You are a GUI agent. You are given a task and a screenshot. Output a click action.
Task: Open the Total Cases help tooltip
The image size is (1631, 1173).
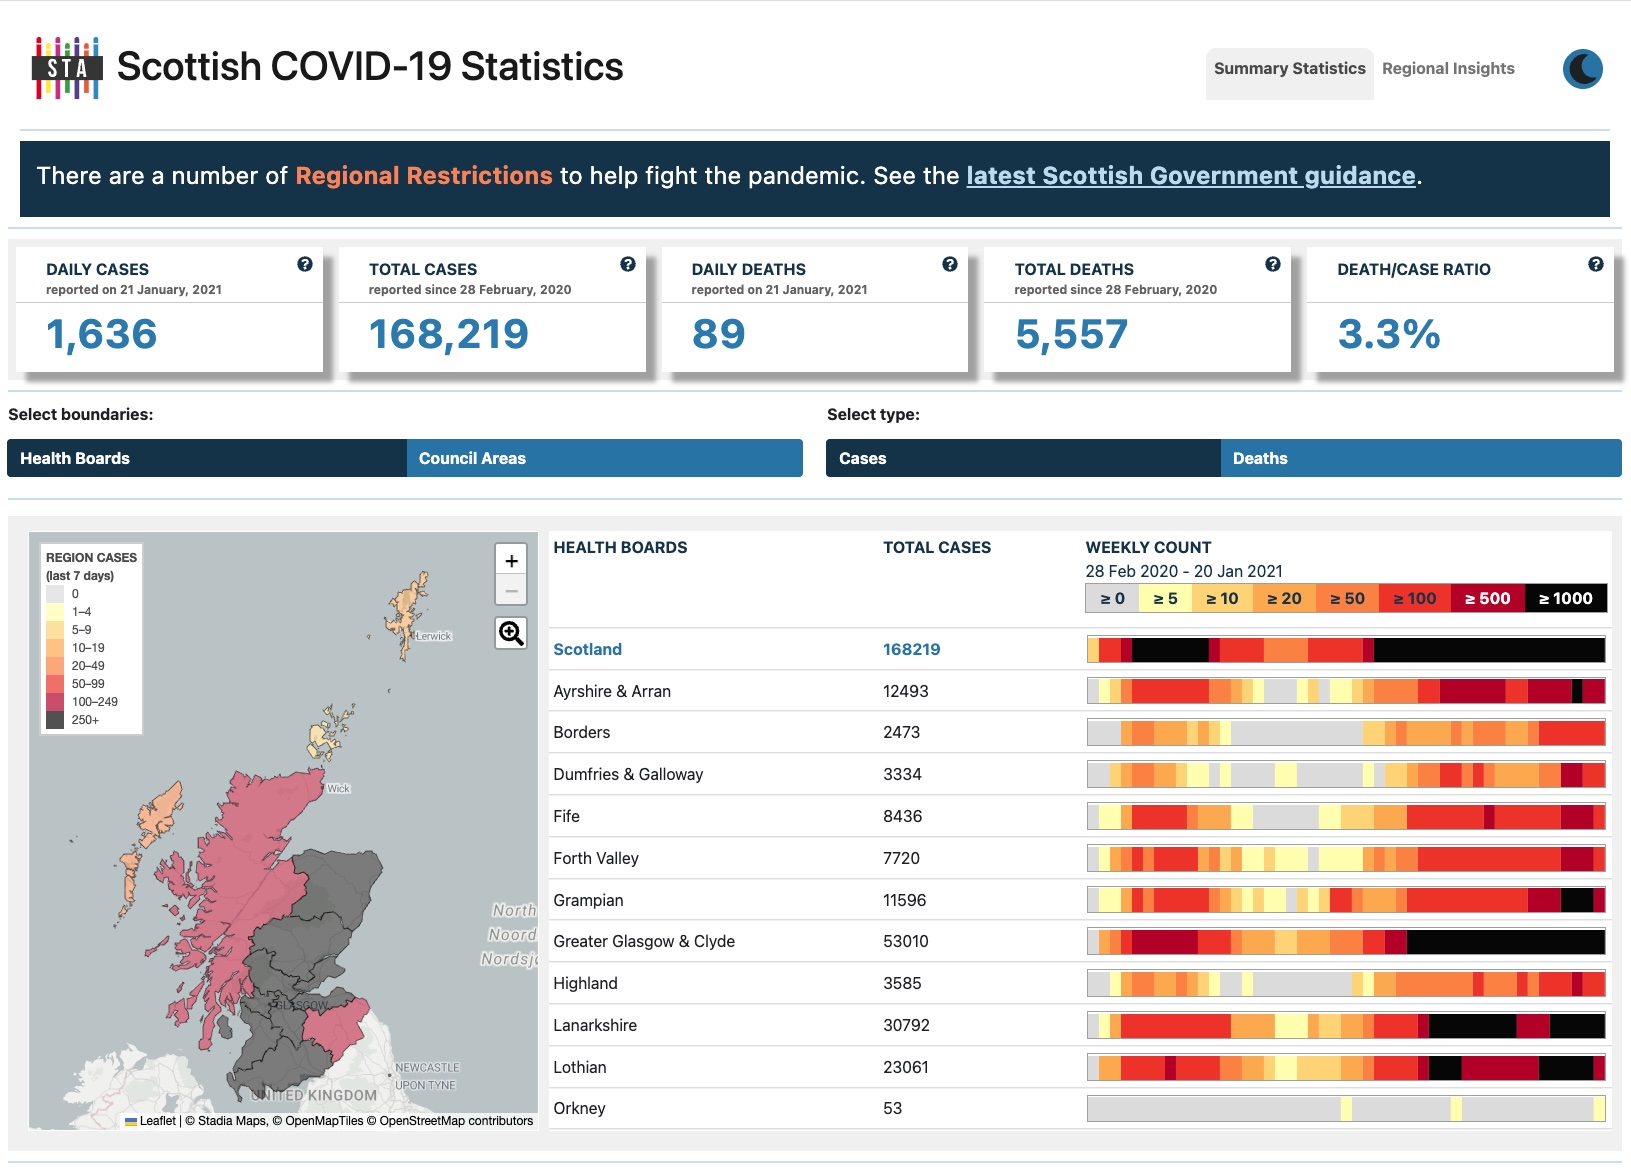pos(628,265)
